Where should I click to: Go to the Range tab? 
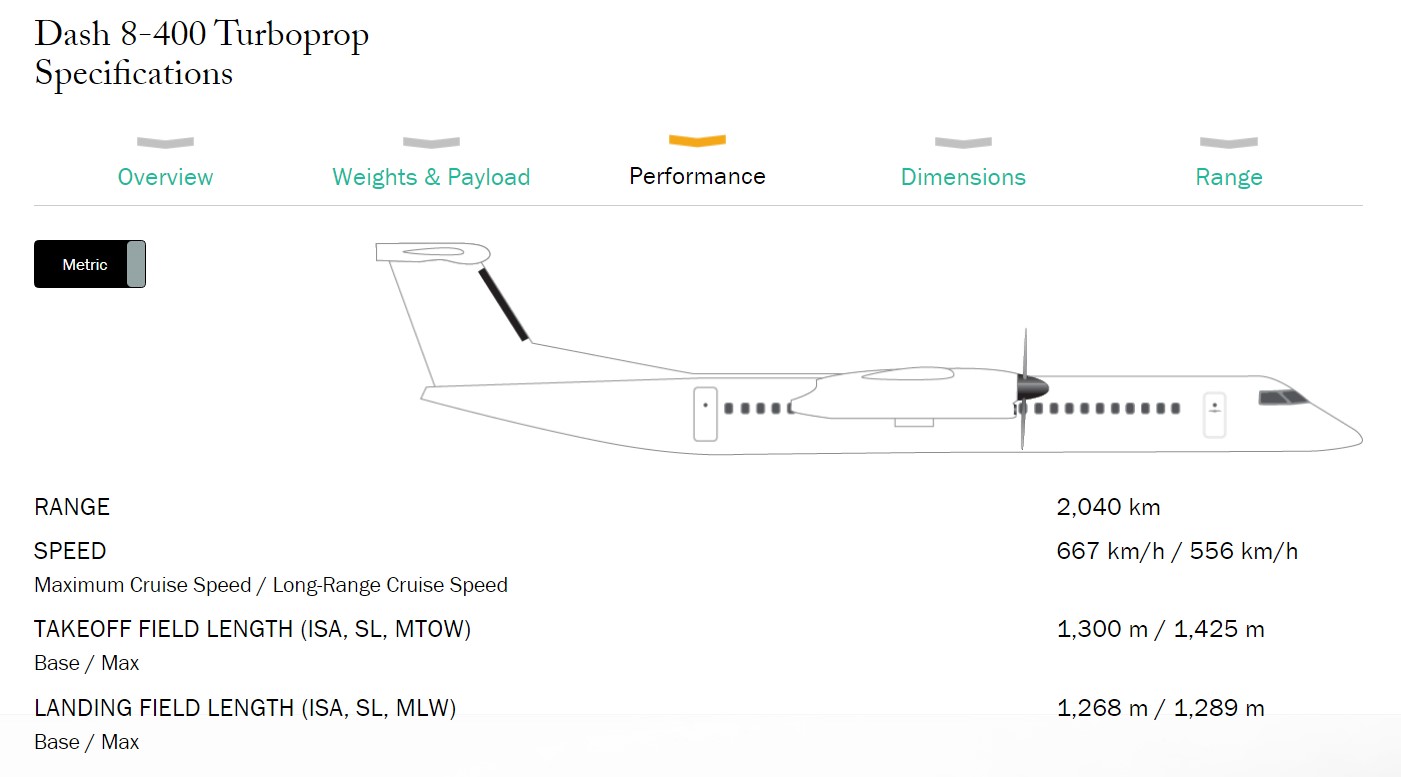(1229, 177)
